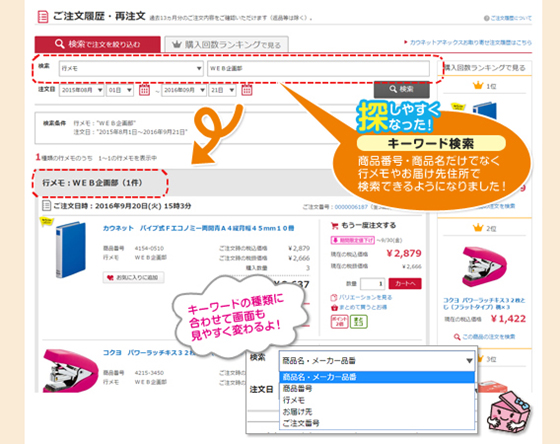Click お気に入りに追加 favorite button
The height and width of the screenshot is (444, 560).
coord(133,278)
